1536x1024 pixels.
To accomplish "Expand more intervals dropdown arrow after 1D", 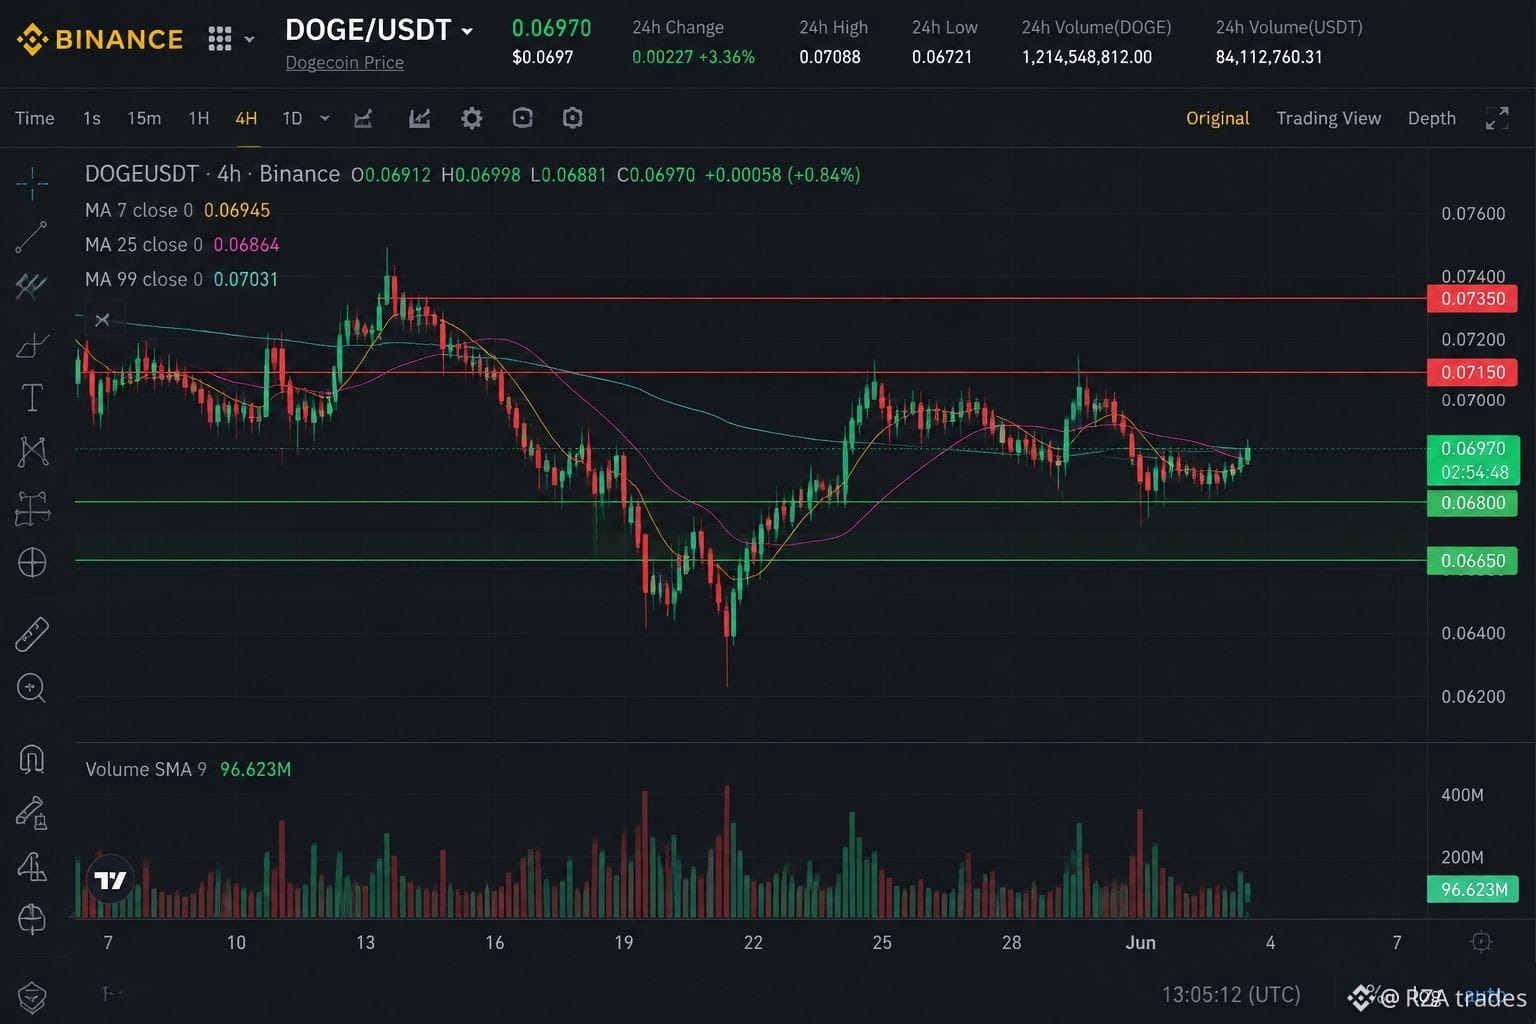I will [325, 118].
